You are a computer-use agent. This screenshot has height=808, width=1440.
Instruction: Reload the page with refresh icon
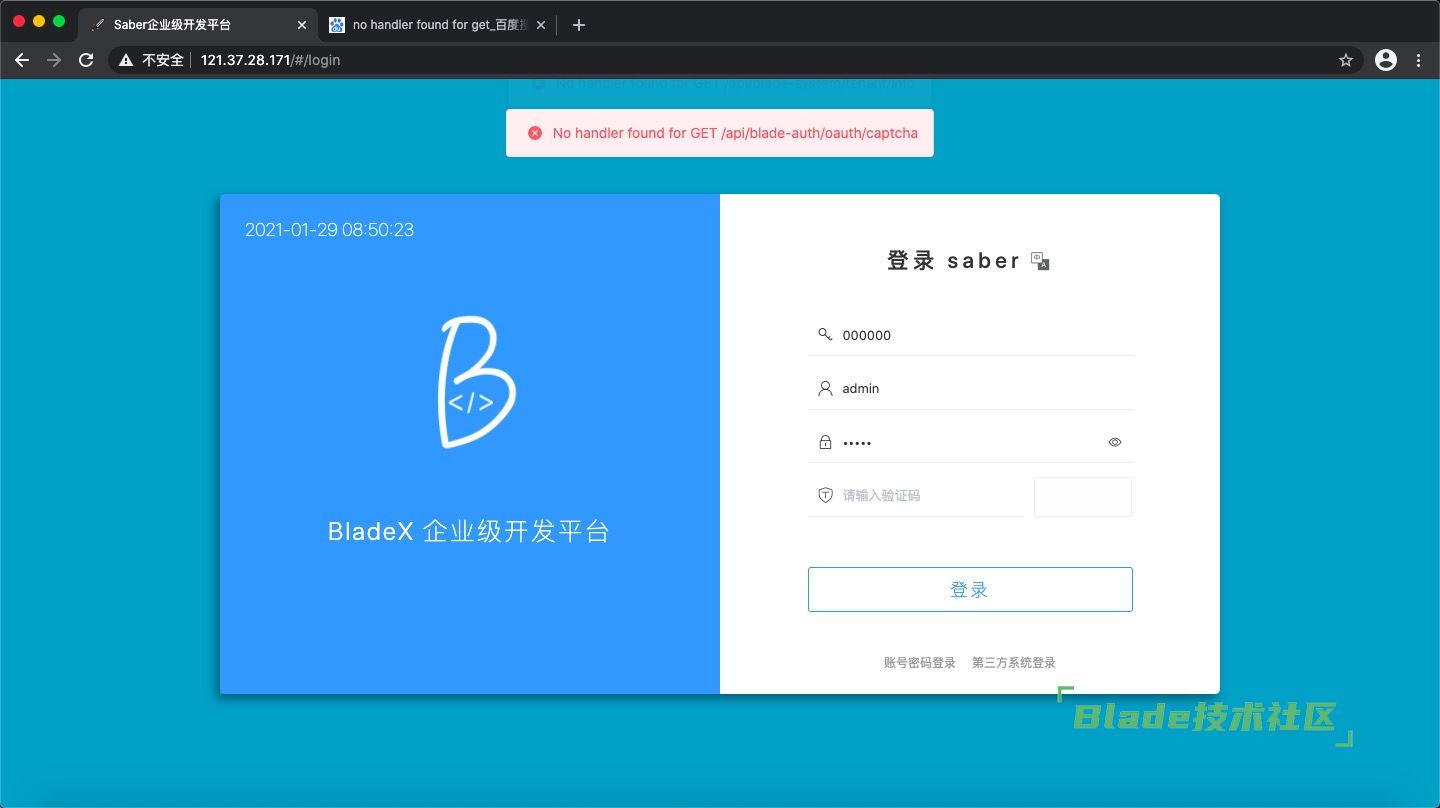pos(87,60)
